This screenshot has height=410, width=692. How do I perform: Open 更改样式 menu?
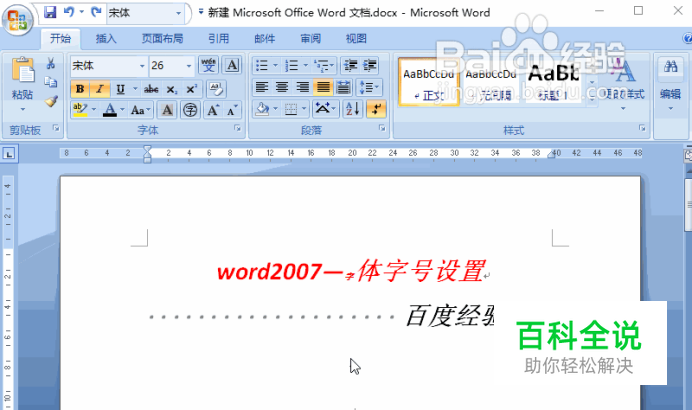click(624, 84)
